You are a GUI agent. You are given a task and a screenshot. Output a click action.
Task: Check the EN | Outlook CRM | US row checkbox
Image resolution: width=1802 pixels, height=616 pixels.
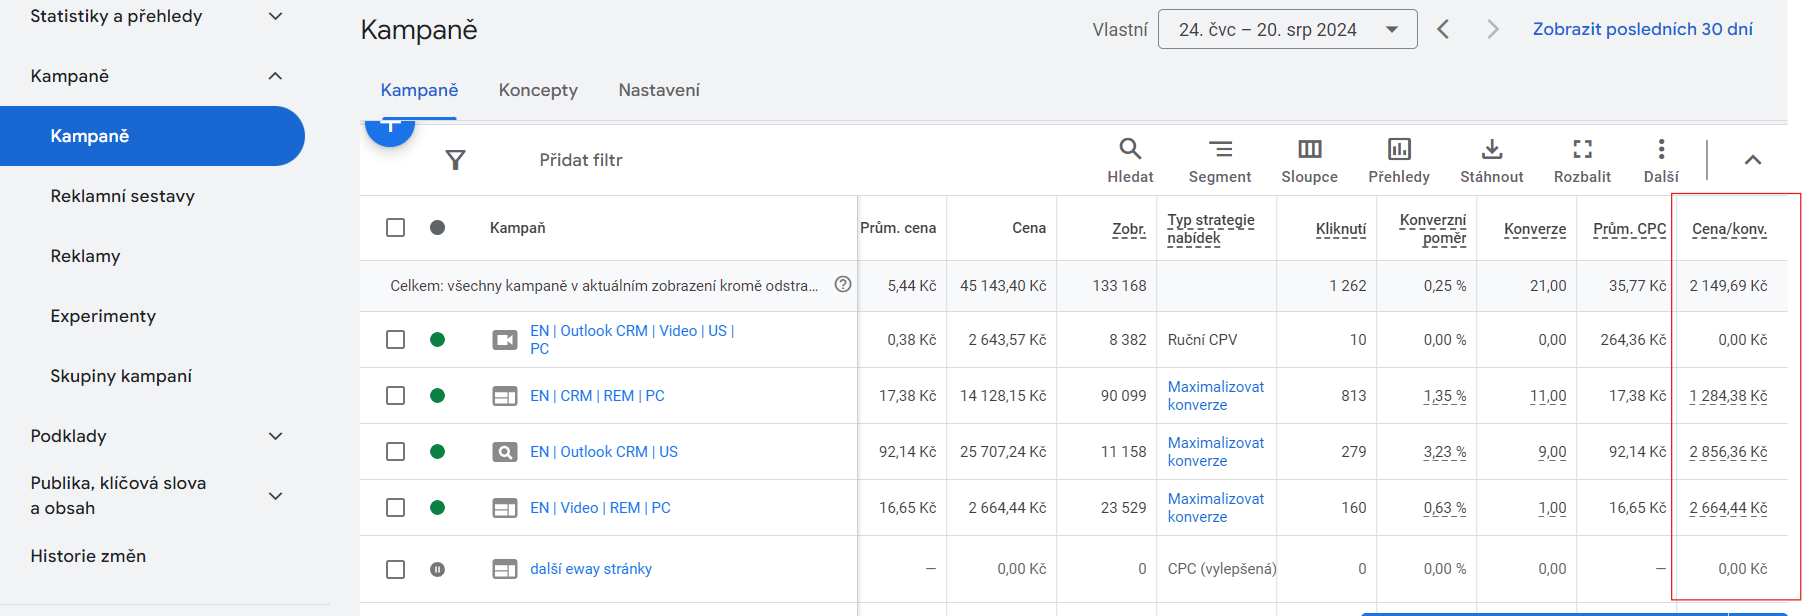coord(396,452)
